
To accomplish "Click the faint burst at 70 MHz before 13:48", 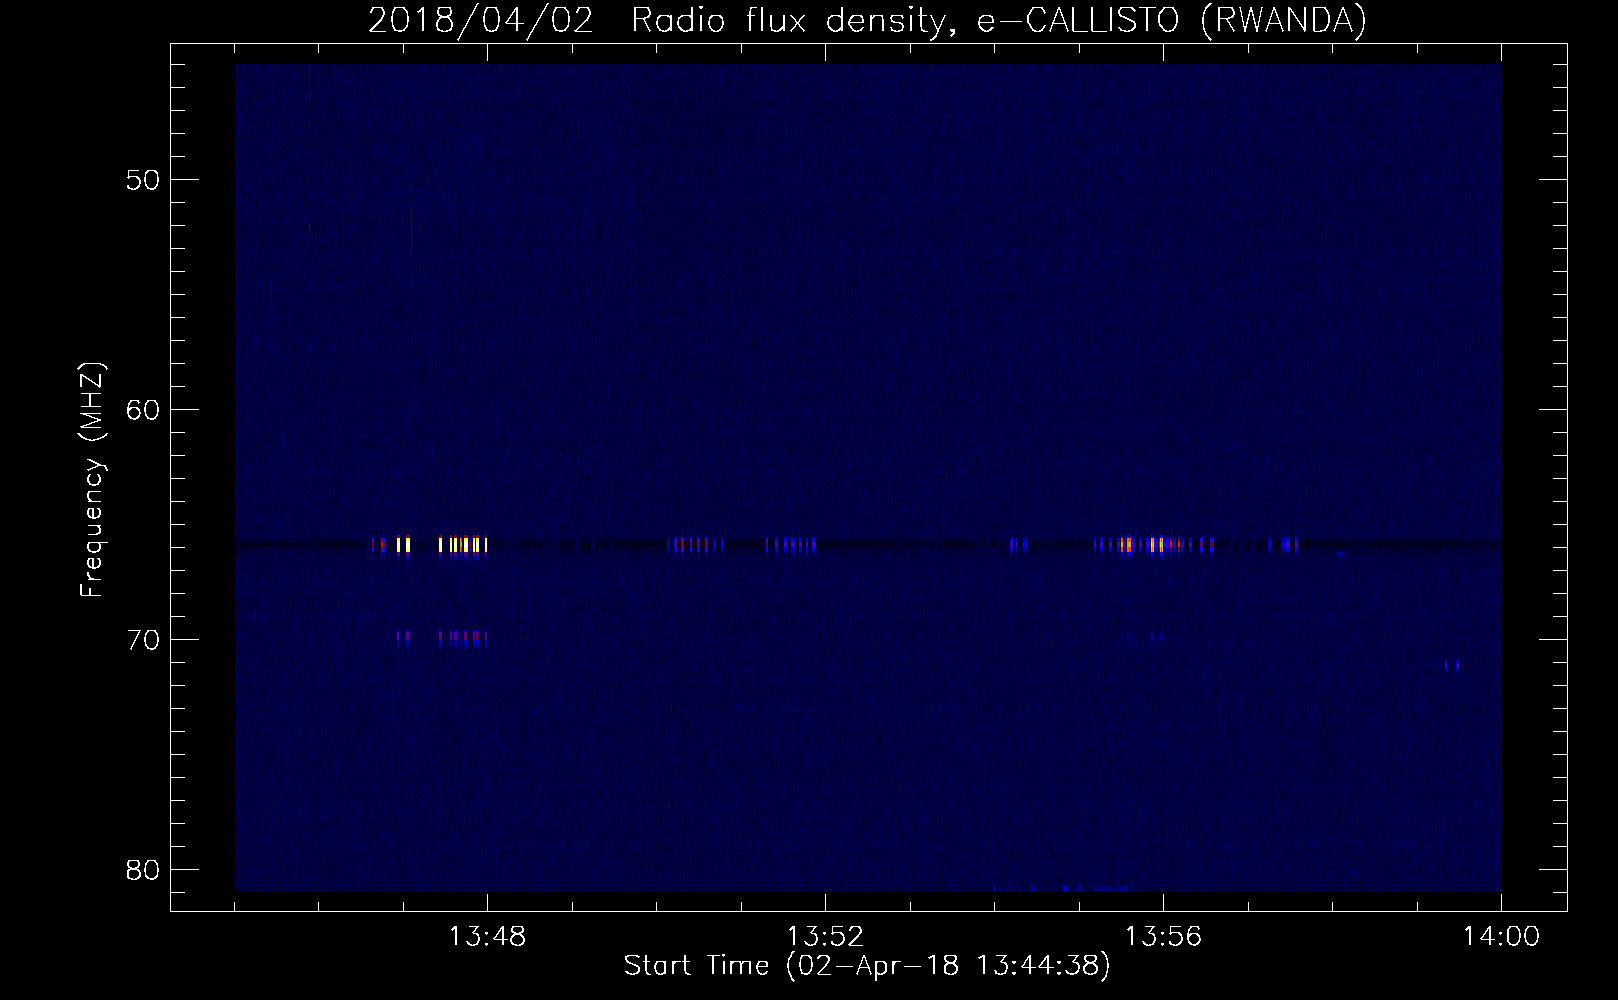I will point(442,637).
